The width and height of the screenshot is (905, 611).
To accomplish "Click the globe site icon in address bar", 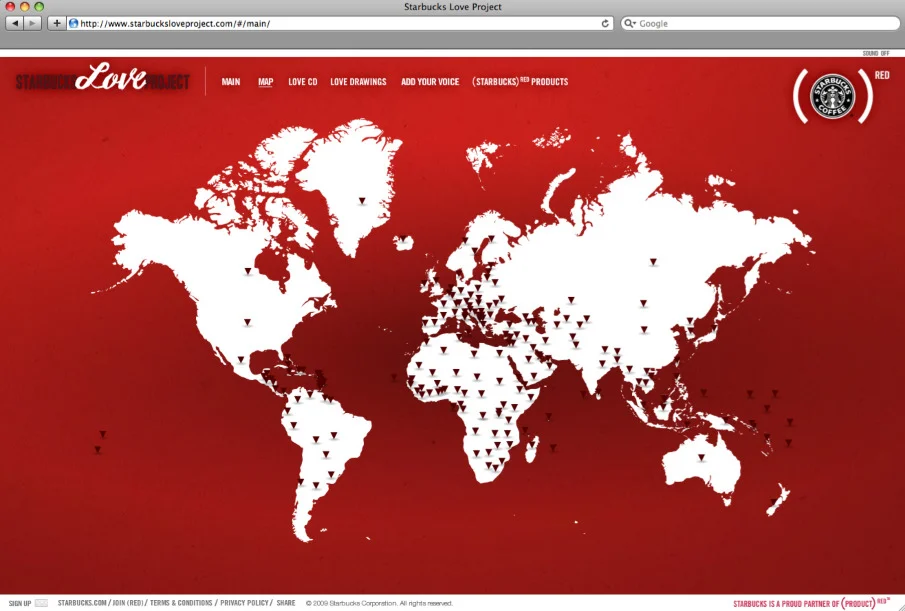I will (x=73, y=24).
